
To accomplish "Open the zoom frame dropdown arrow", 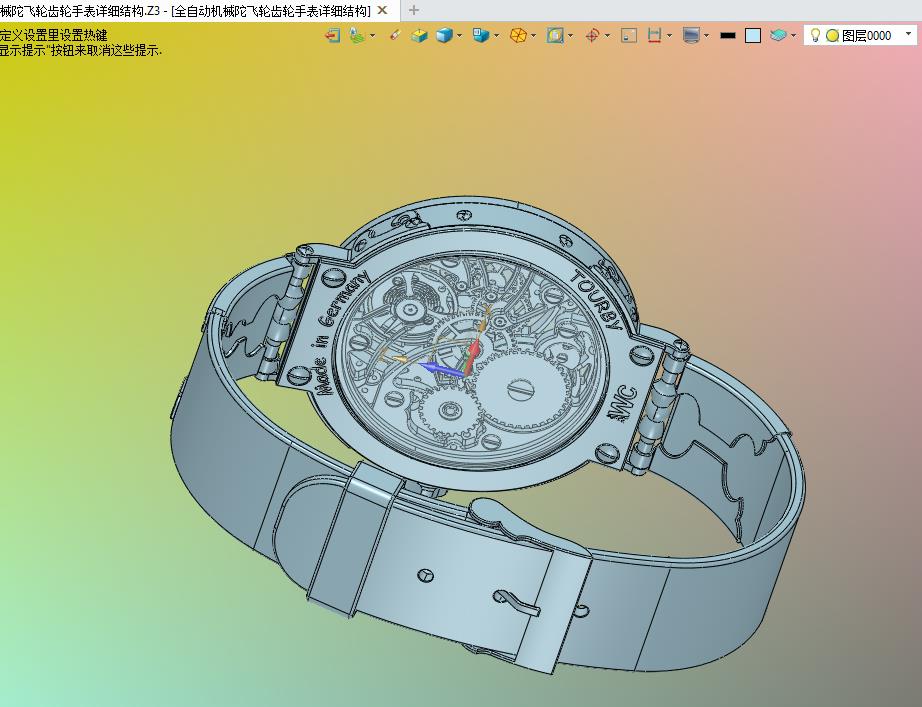I will pos(570,36).
